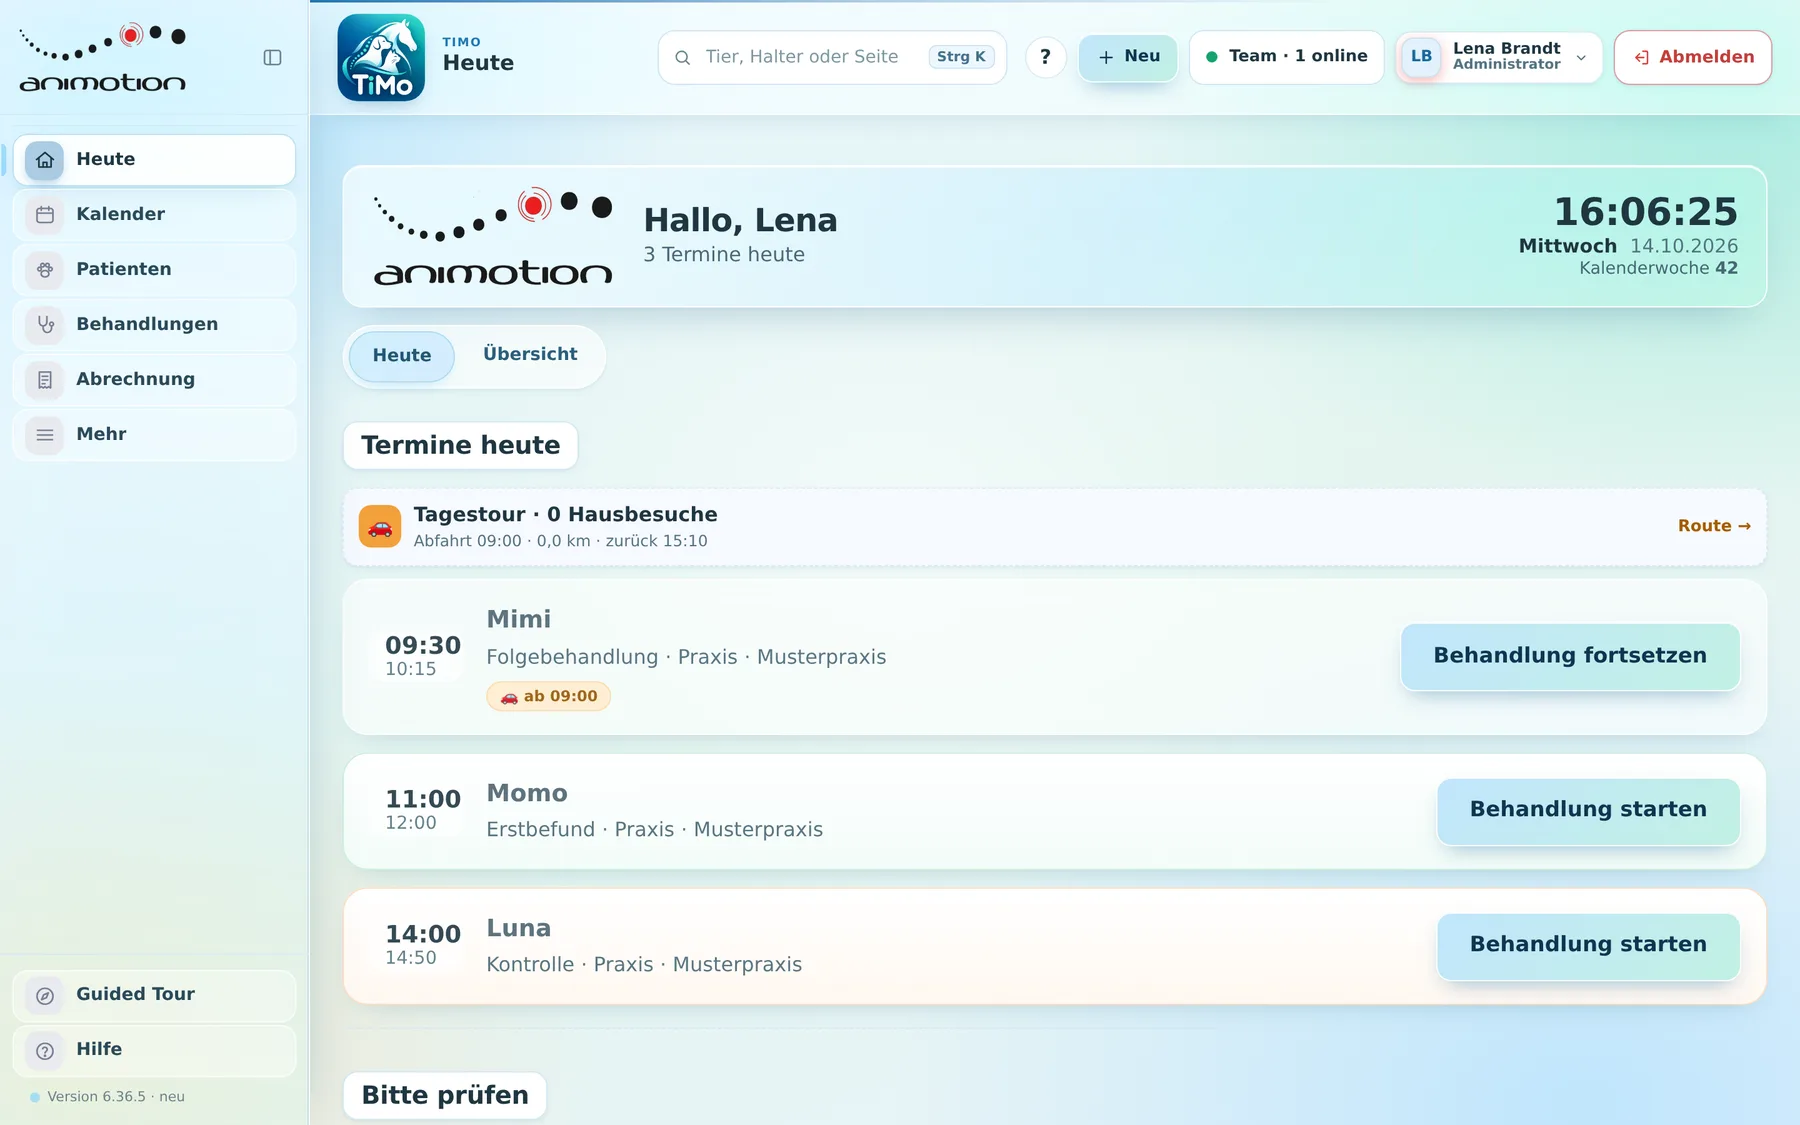Image resolution: width=1800 pixels, height=1125 pixels.
Task: Open Guided Tour in the sidebar
Action: point(155,995)
